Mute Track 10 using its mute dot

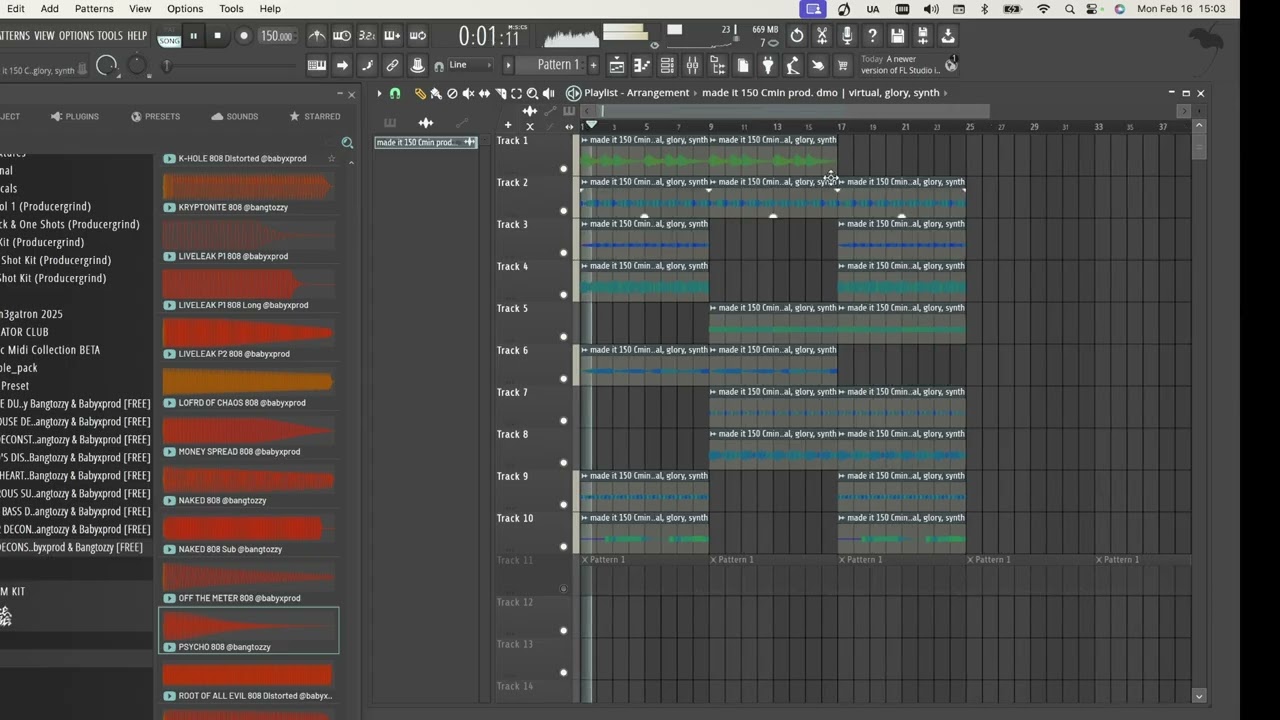tap(563, 547)
